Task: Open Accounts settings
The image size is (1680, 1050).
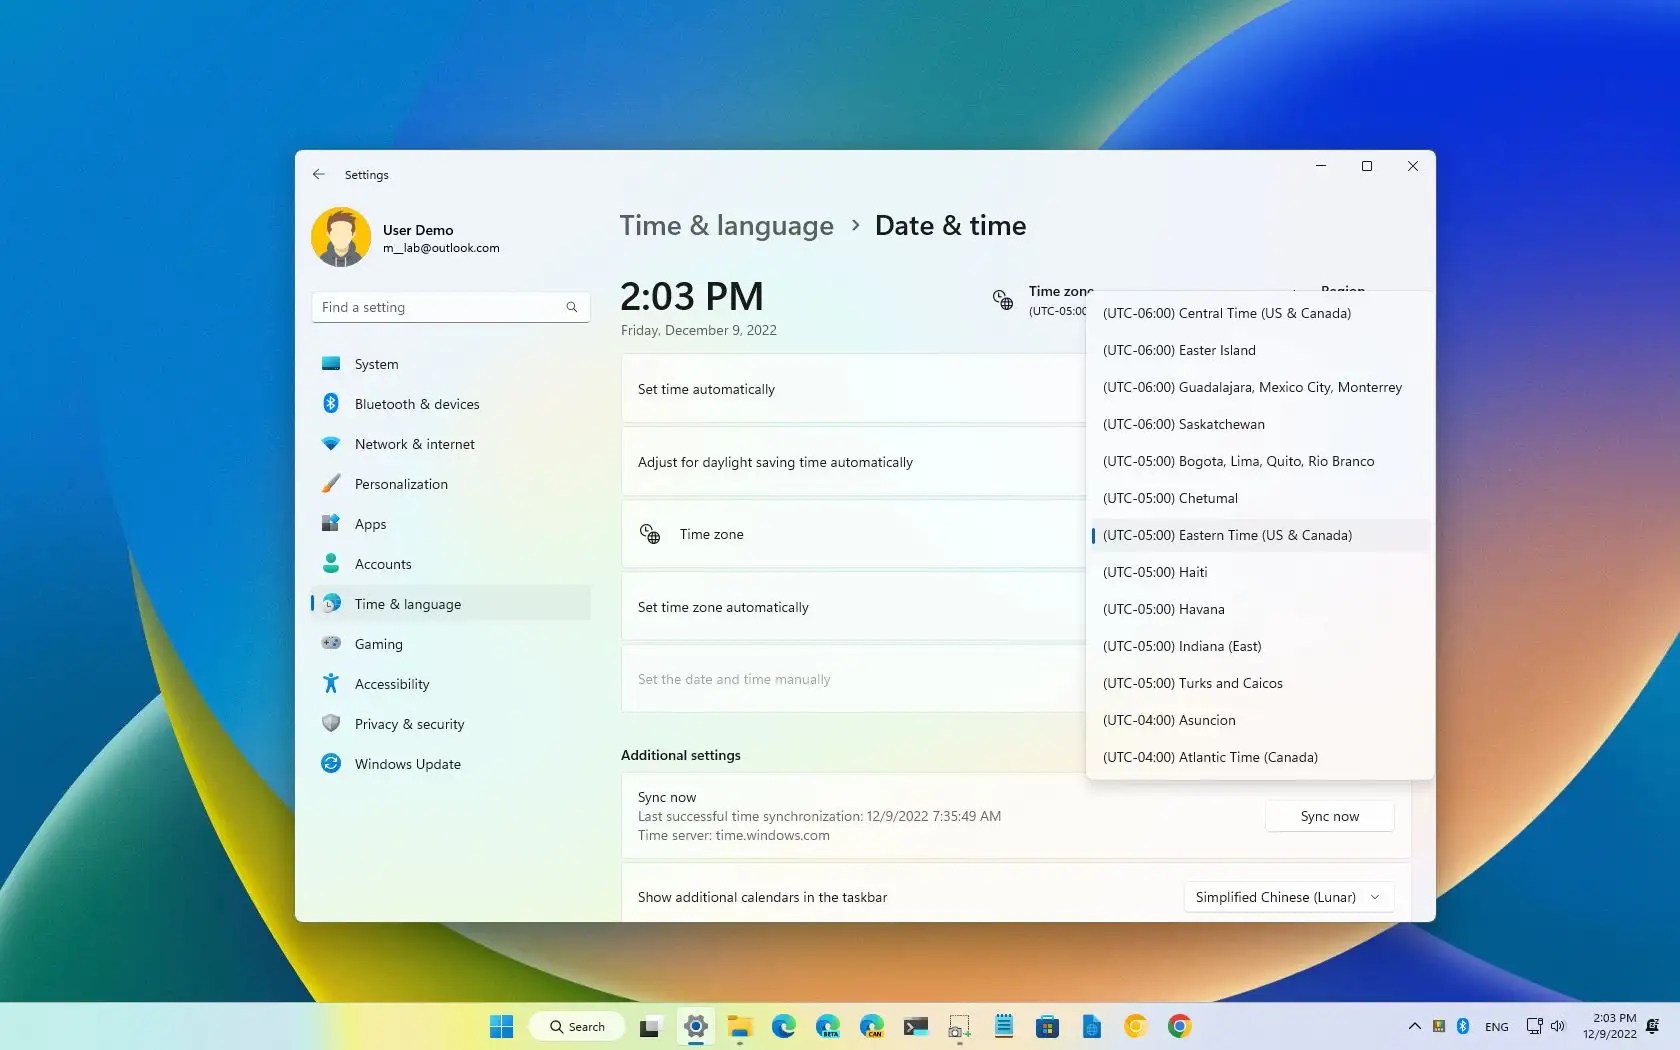Action: [x=382, y=564]
